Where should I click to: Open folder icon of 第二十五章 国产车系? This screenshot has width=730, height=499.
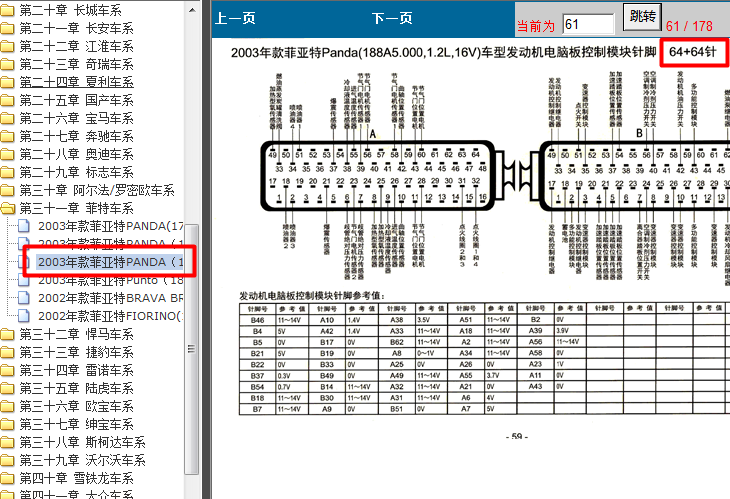point(7,100)
